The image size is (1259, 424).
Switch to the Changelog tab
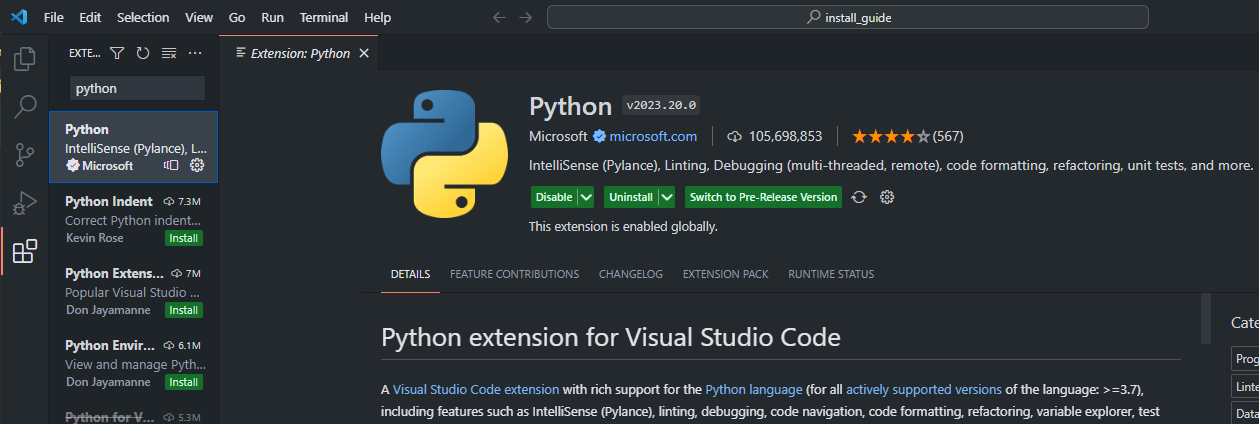pyautogui.click(x=630, y=274)
